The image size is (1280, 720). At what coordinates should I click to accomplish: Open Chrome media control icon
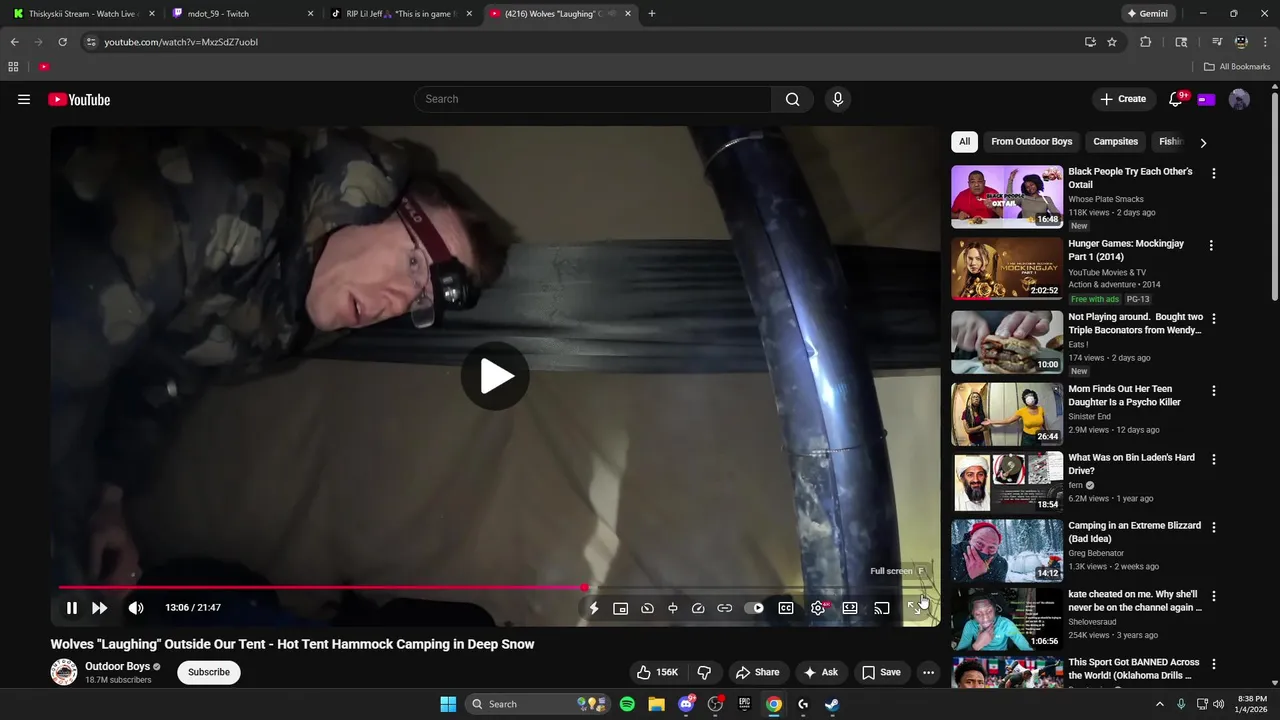point(1217,42)
